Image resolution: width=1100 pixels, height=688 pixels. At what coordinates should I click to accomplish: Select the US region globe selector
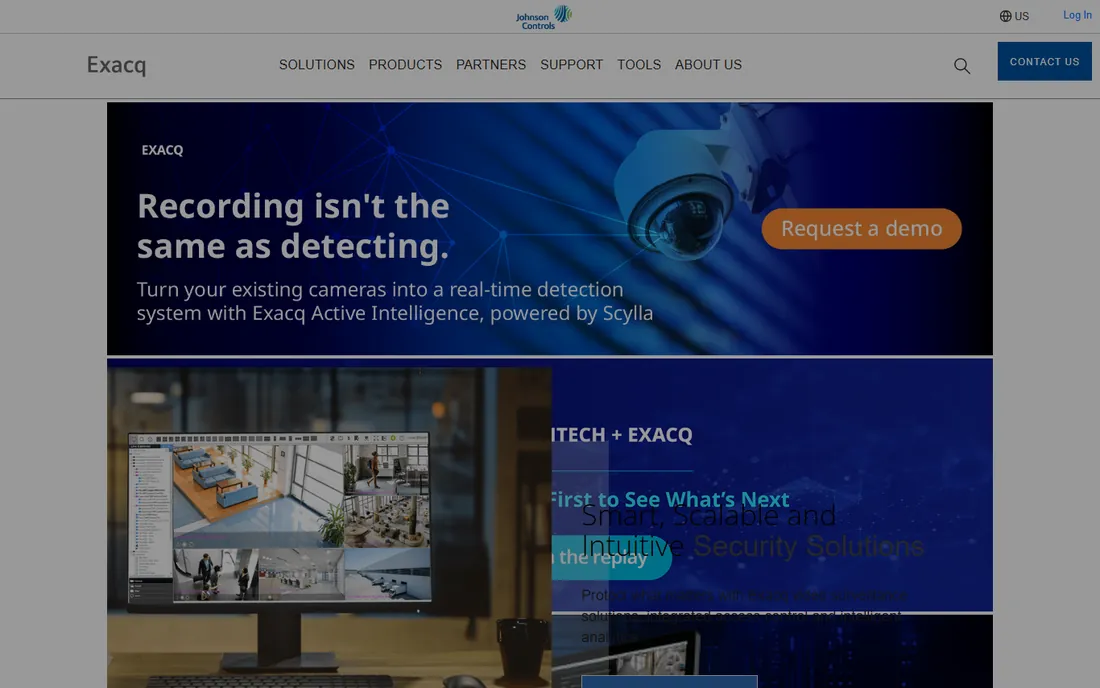pyautogui.click(x=1014, y=16)
